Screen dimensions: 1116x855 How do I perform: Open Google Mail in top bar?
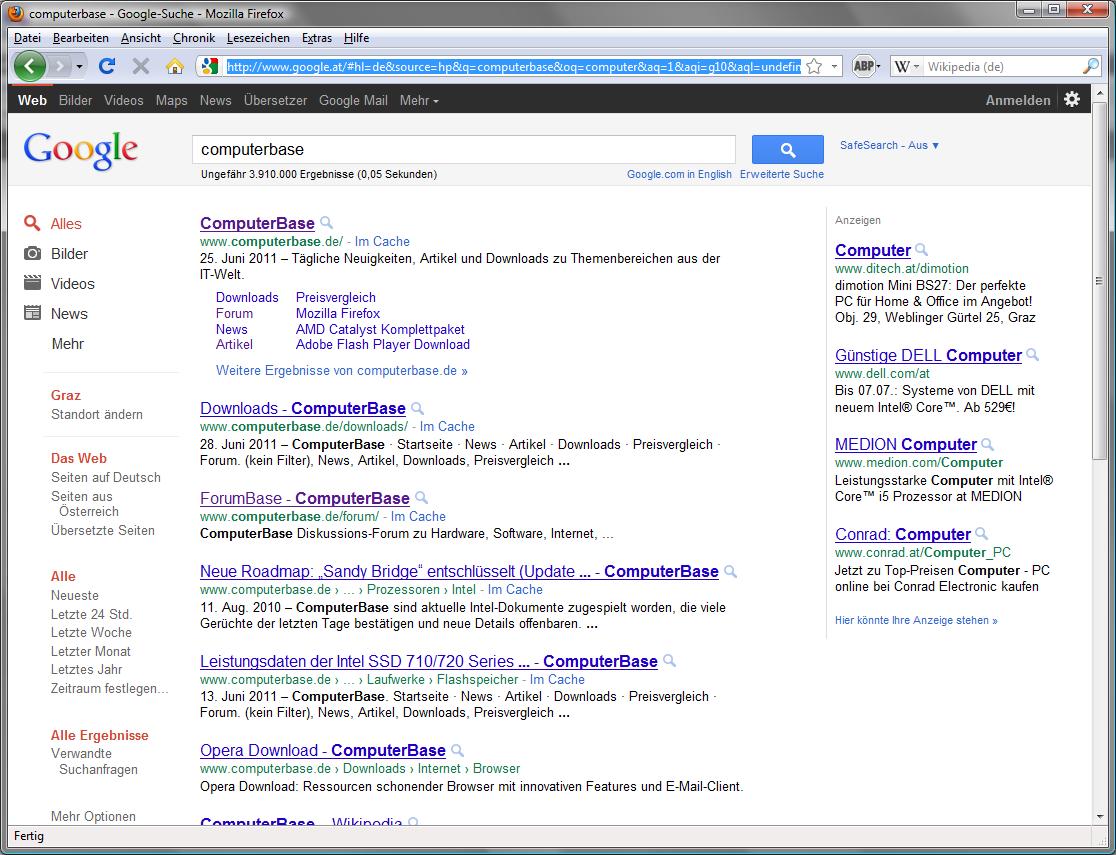[353, 100]
